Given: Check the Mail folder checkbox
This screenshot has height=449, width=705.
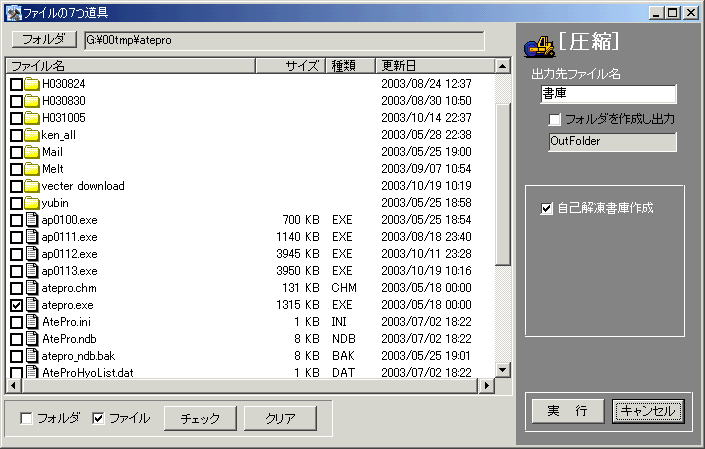Looking at the screenshot, I should pyautogui.click(x=16, y=152).
